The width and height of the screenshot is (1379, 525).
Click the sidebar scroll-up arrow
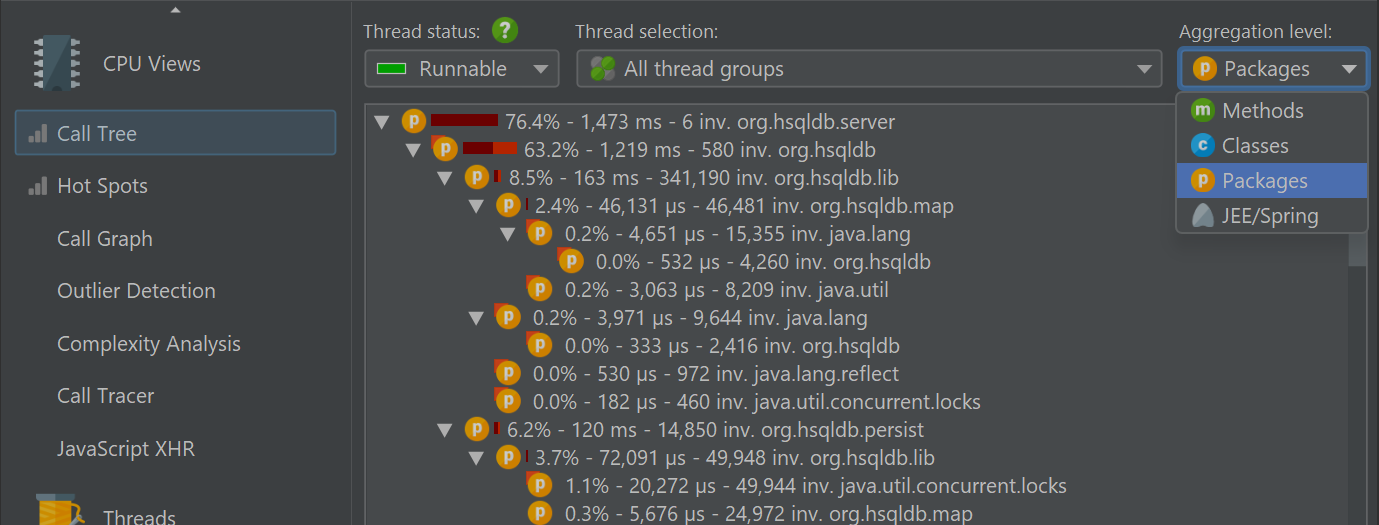176,10
